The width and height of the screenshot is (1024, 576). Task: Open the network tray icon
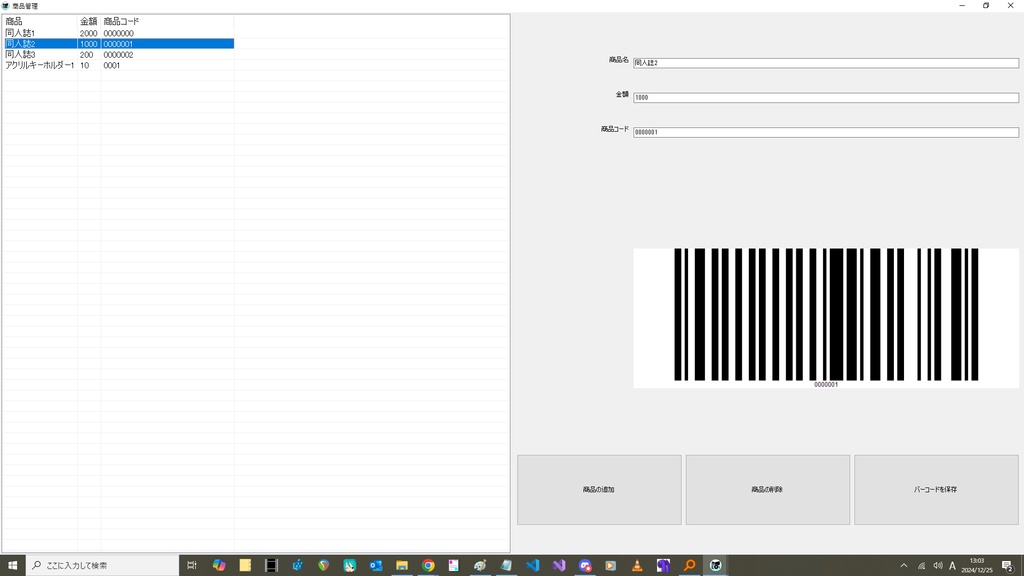point(921,566)
